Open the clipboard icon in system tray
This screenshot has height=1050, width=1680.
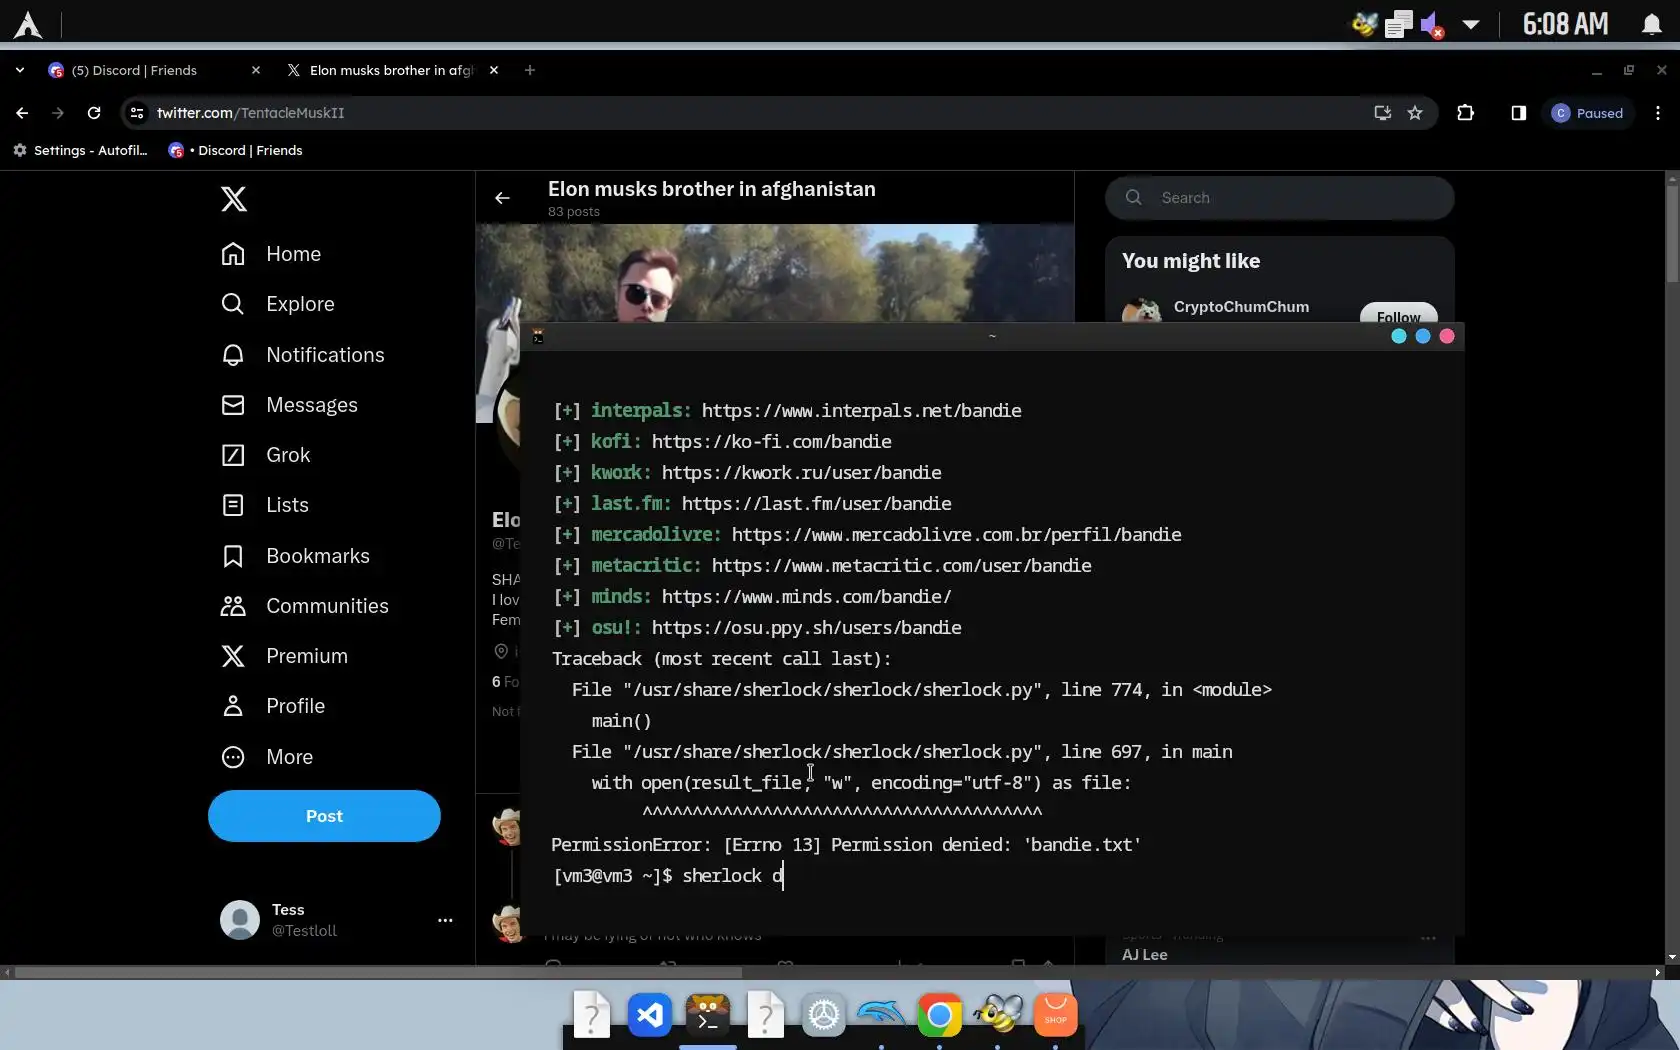coord(1398,24)
